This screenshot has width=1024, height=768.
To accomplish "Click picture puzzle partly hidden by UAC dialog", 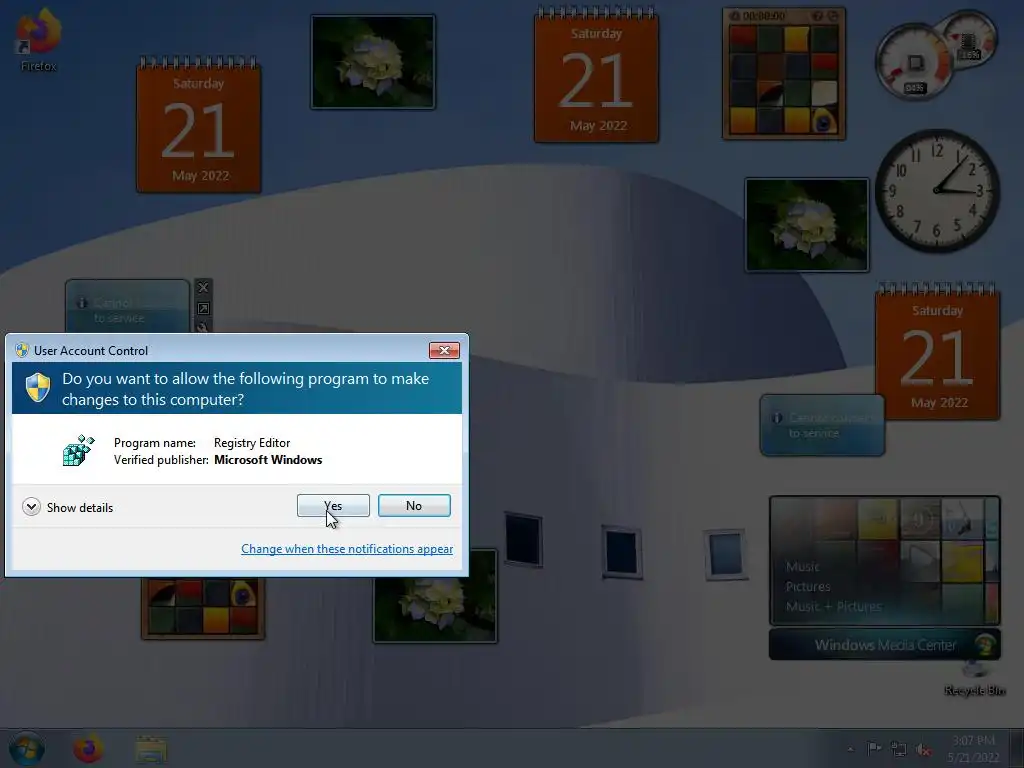I will (203, 607).
